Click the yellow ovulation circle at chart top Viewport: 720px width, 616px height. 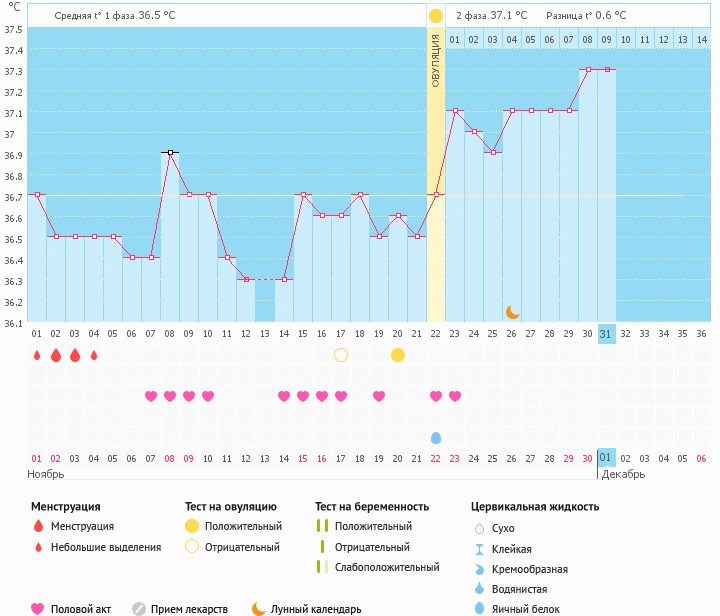click(436, 16)
